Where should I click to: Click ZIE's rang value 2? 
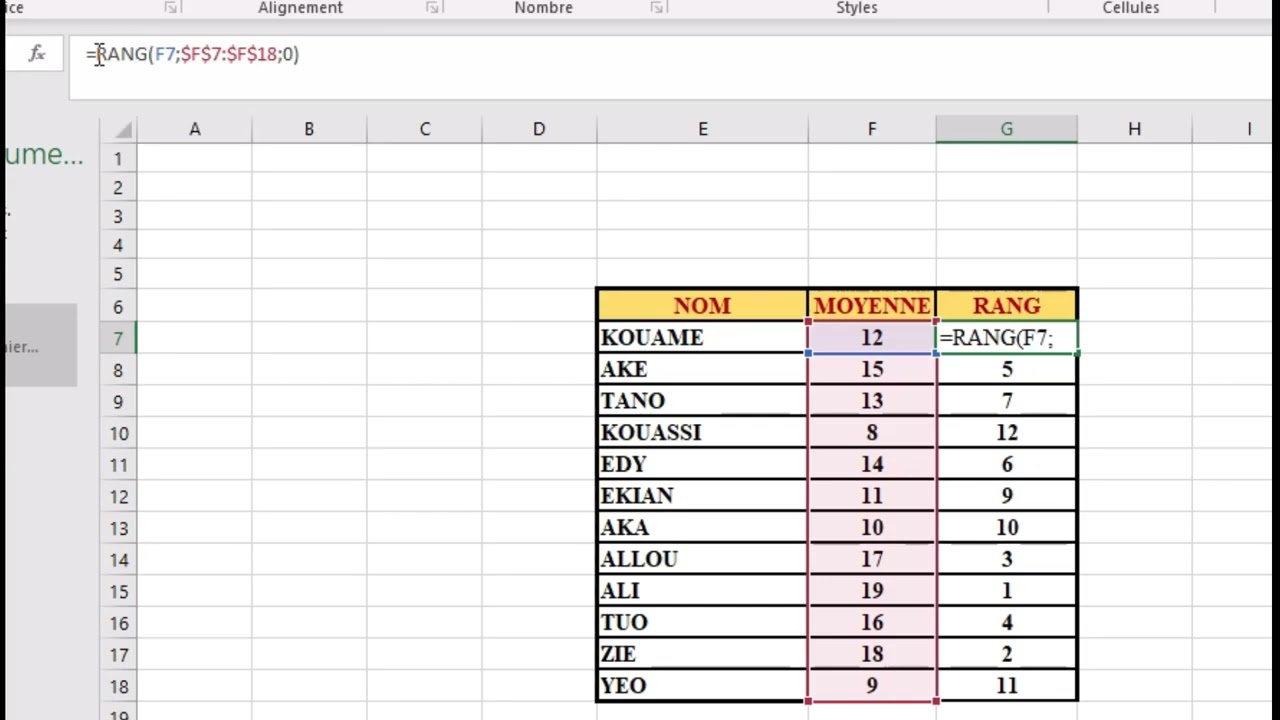[1007, 655]
